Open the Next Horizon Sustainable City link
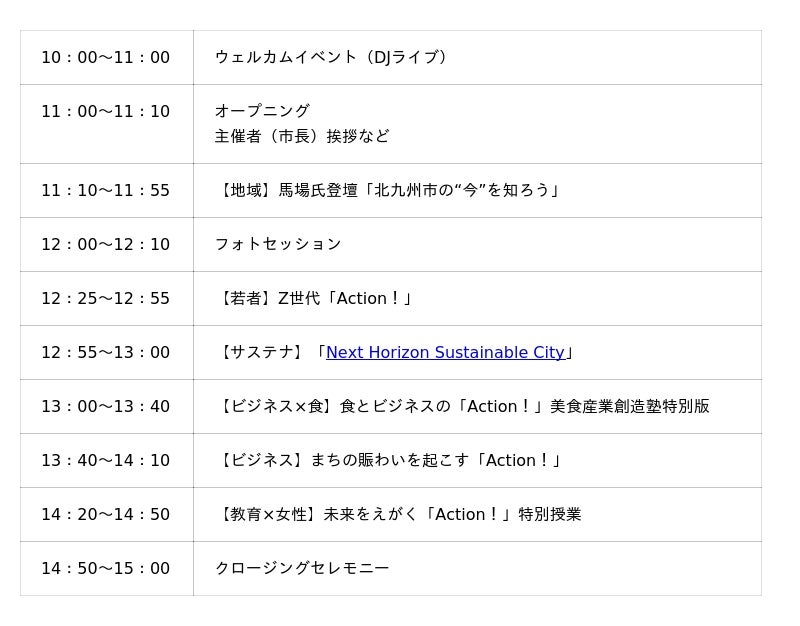 point(445,352)
